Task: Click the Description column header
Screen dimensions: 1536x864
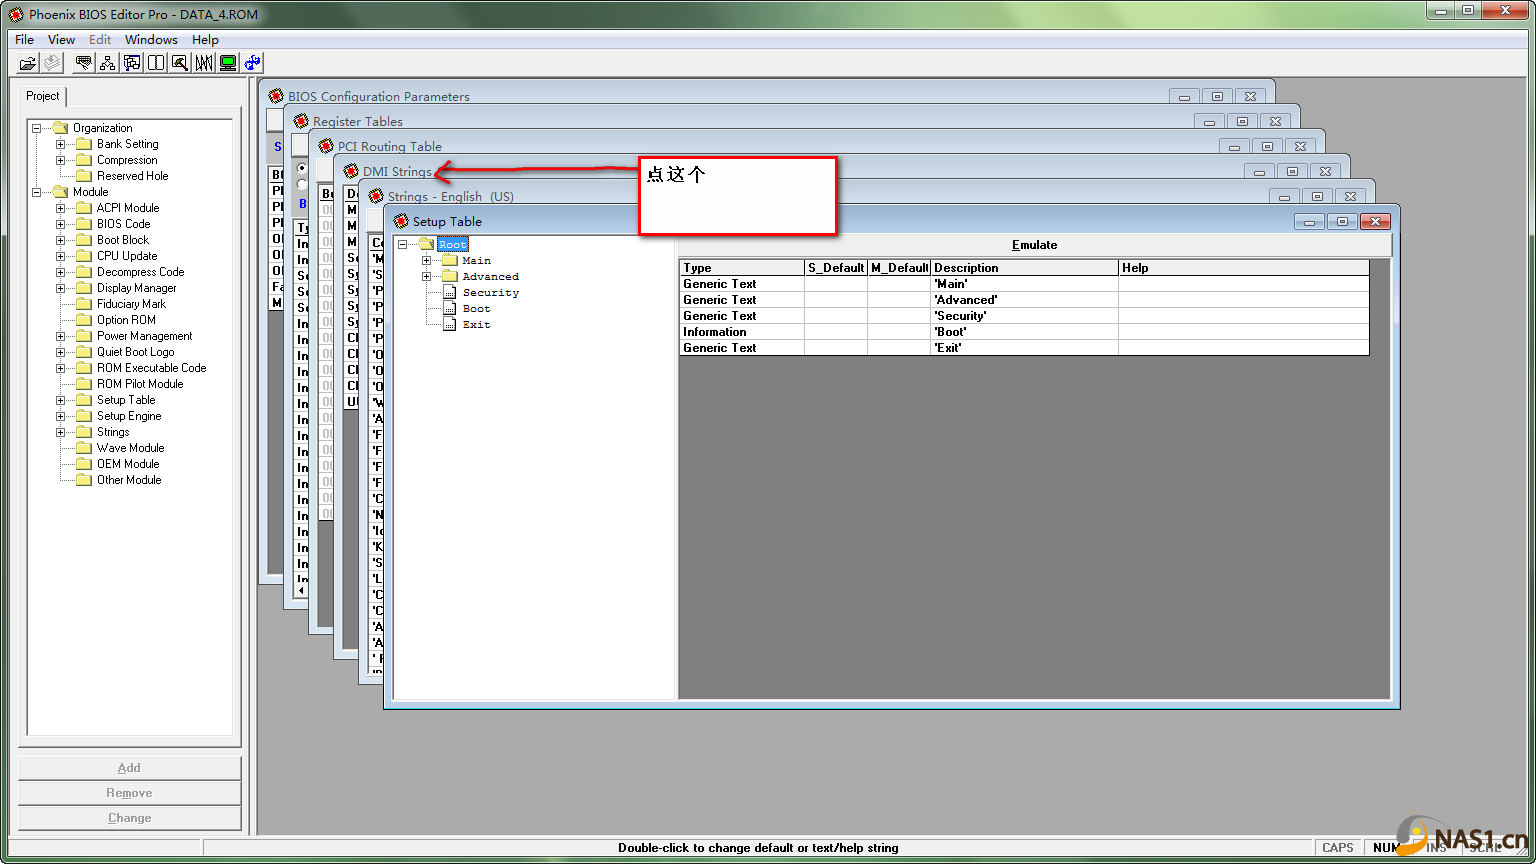Action: [x=1024, y=268]
